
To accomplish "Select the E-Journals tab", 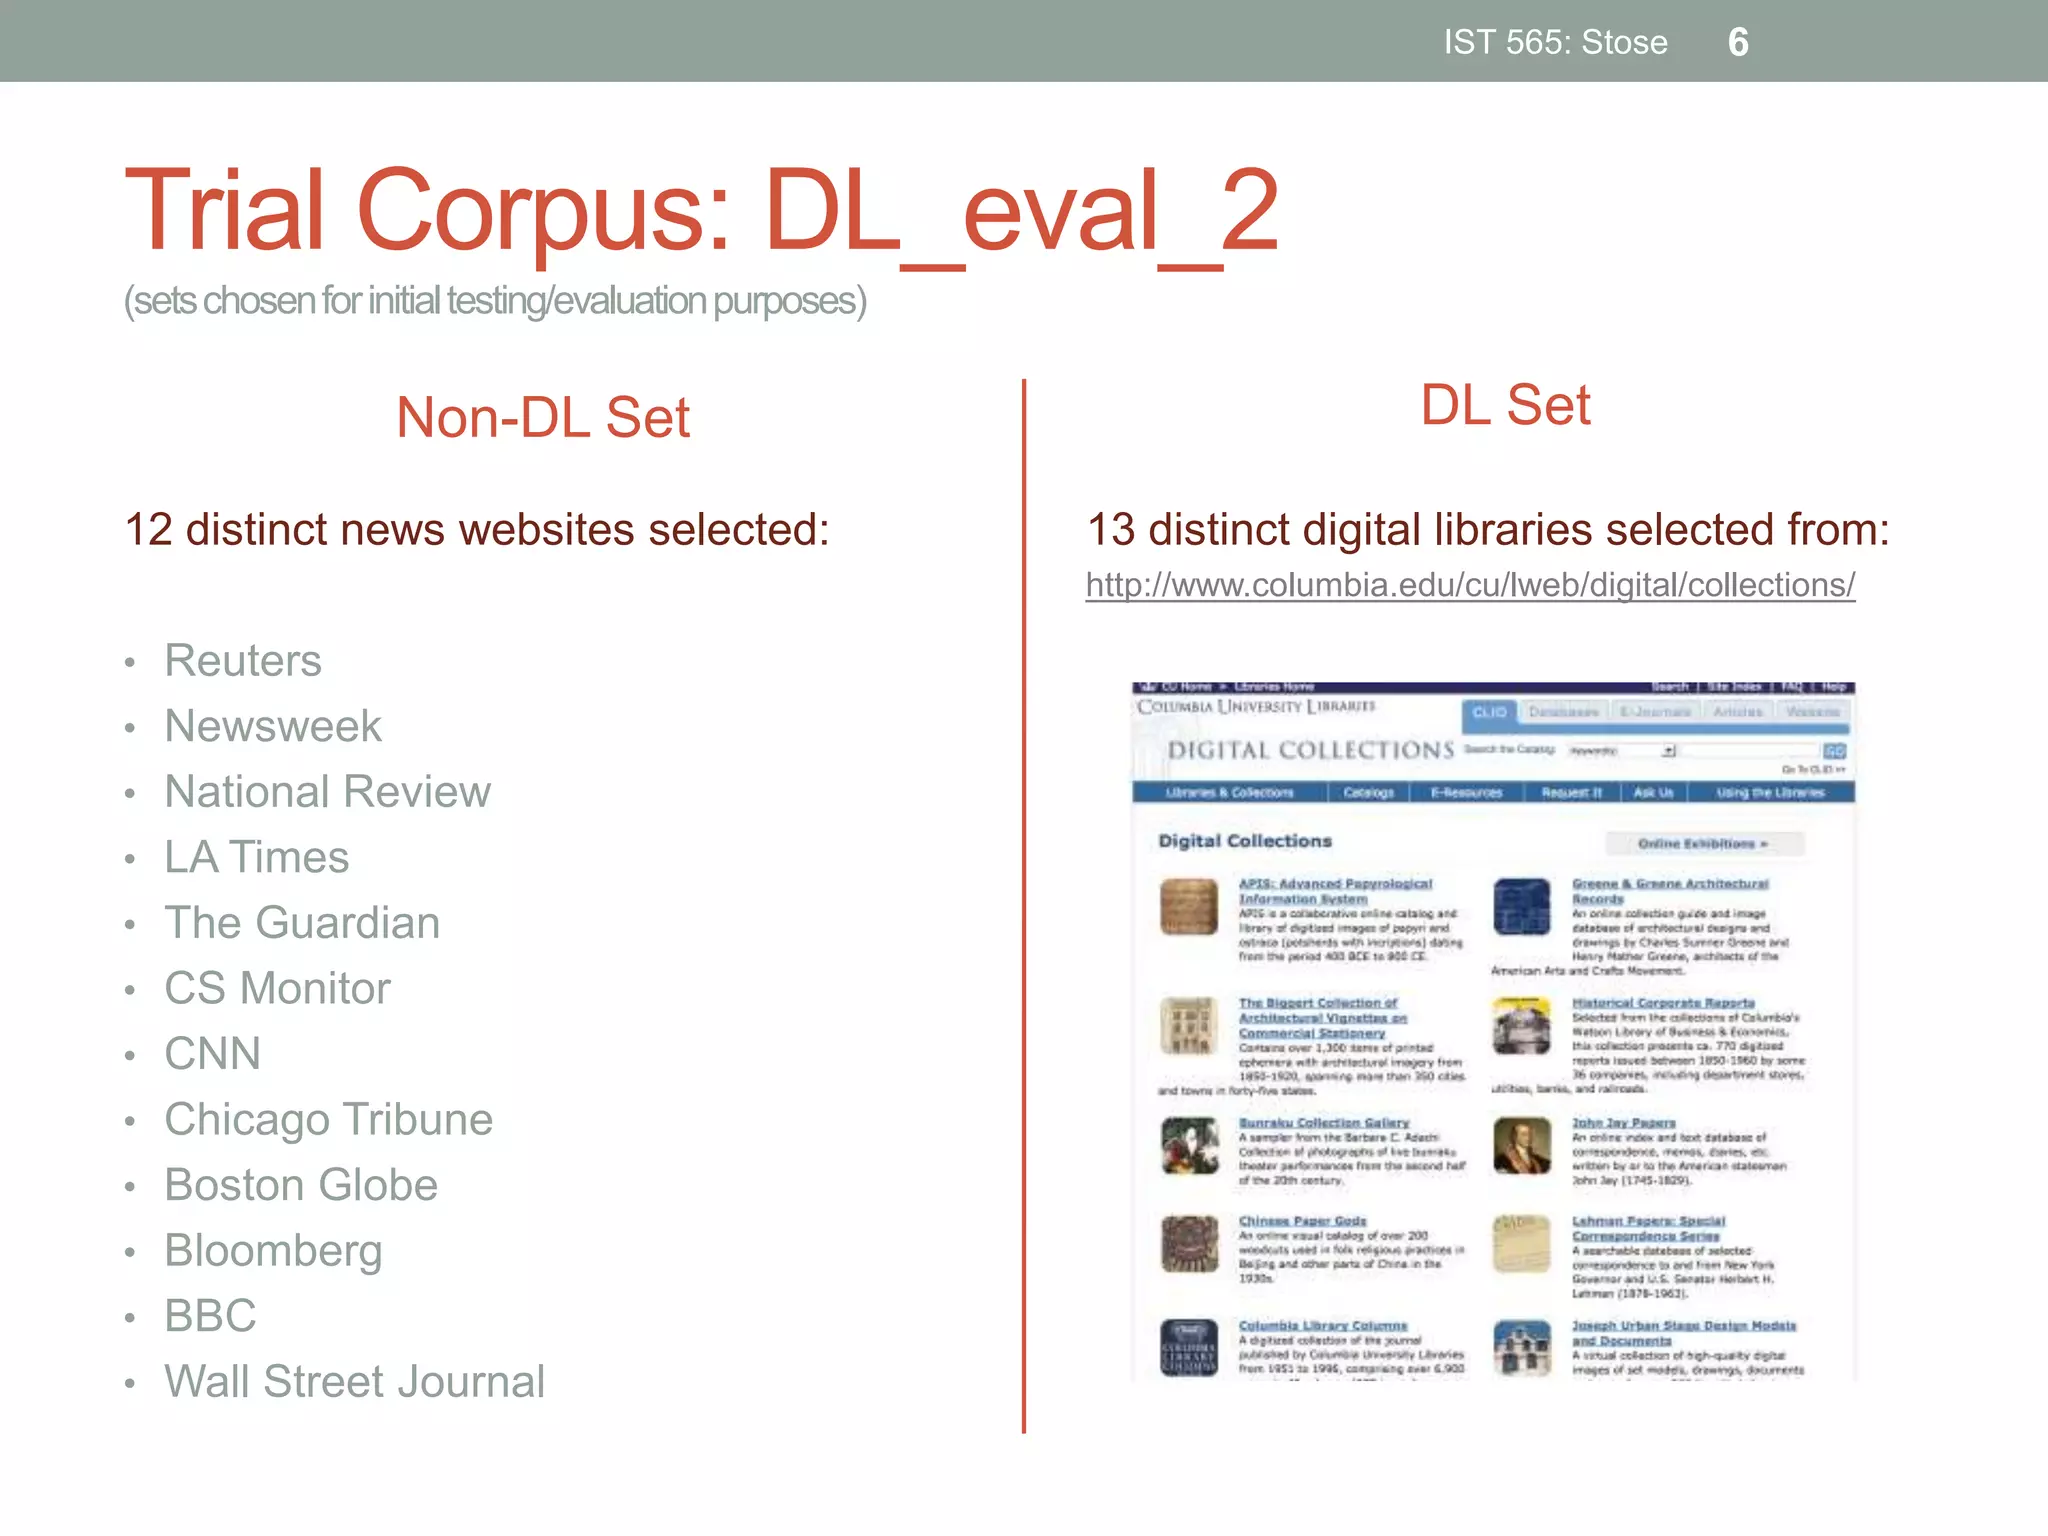I will [1655, 712].
